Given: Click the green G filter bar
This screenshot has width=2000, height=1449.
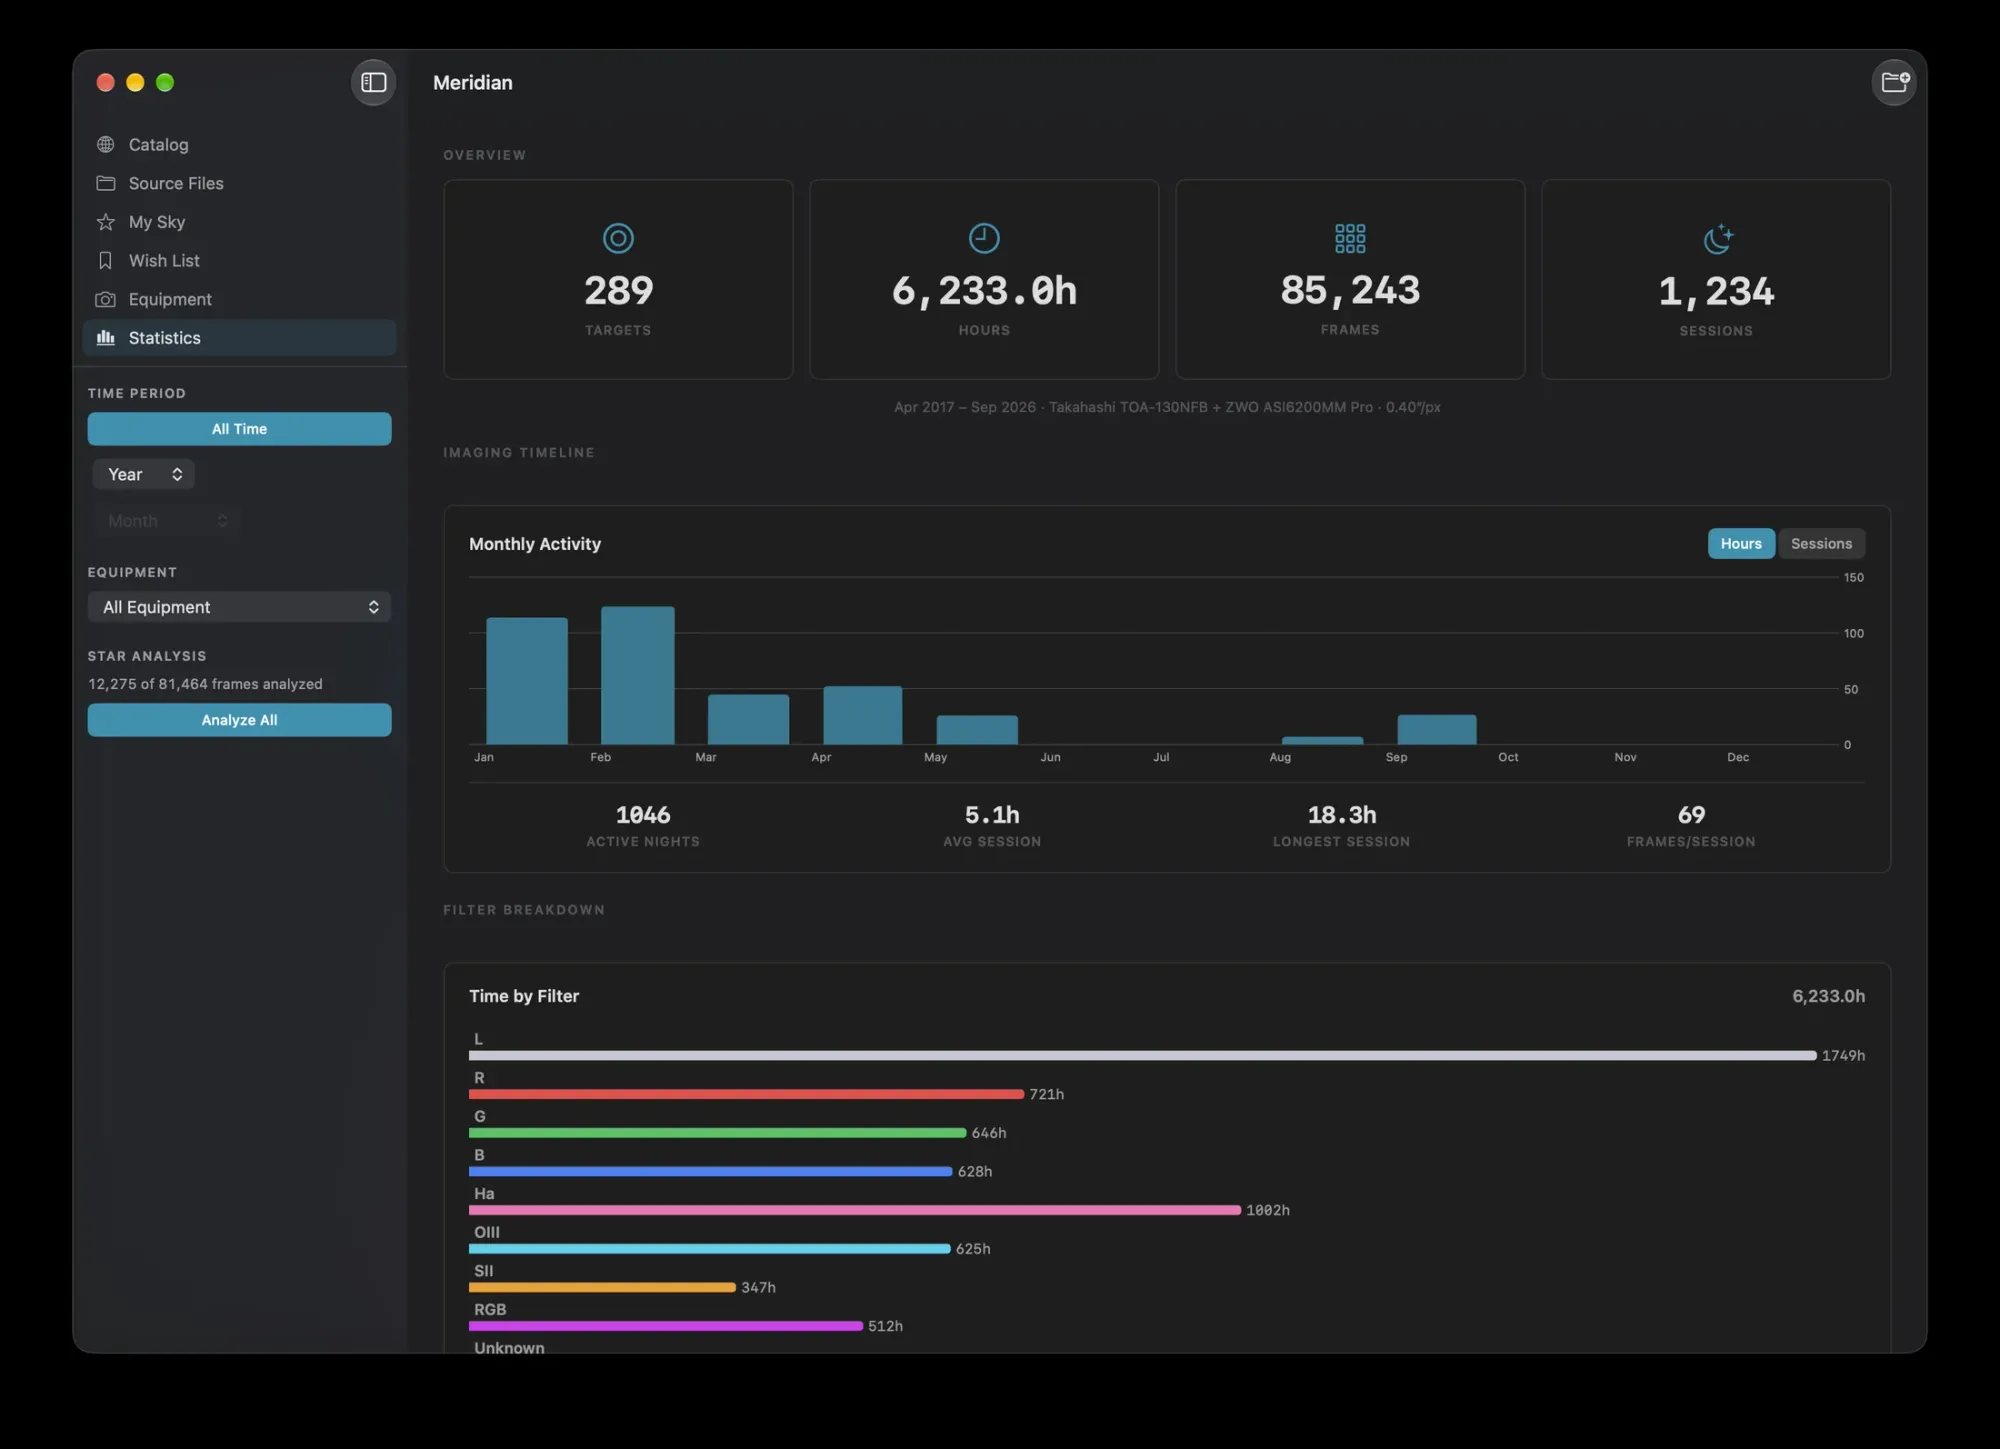Looking at the screenshot, I should tap(717, 1133).
